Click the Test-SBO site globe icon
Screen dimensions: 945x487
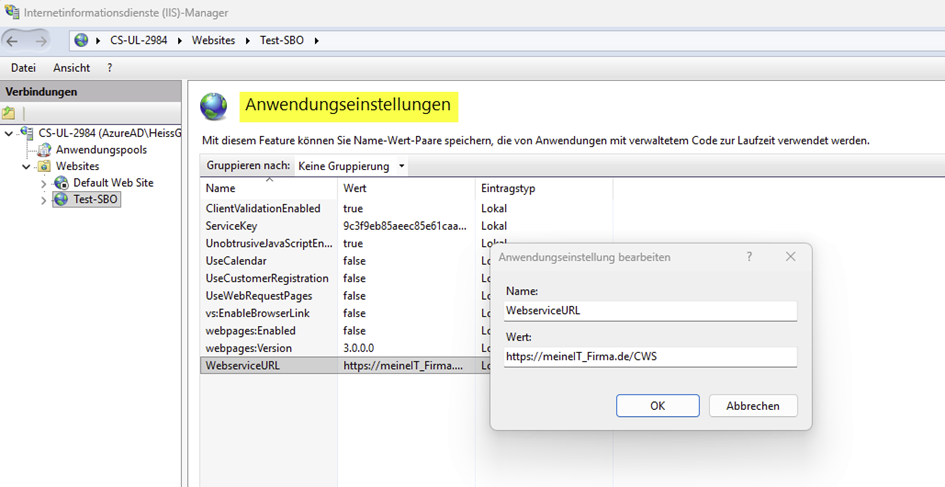click(61, 200)
